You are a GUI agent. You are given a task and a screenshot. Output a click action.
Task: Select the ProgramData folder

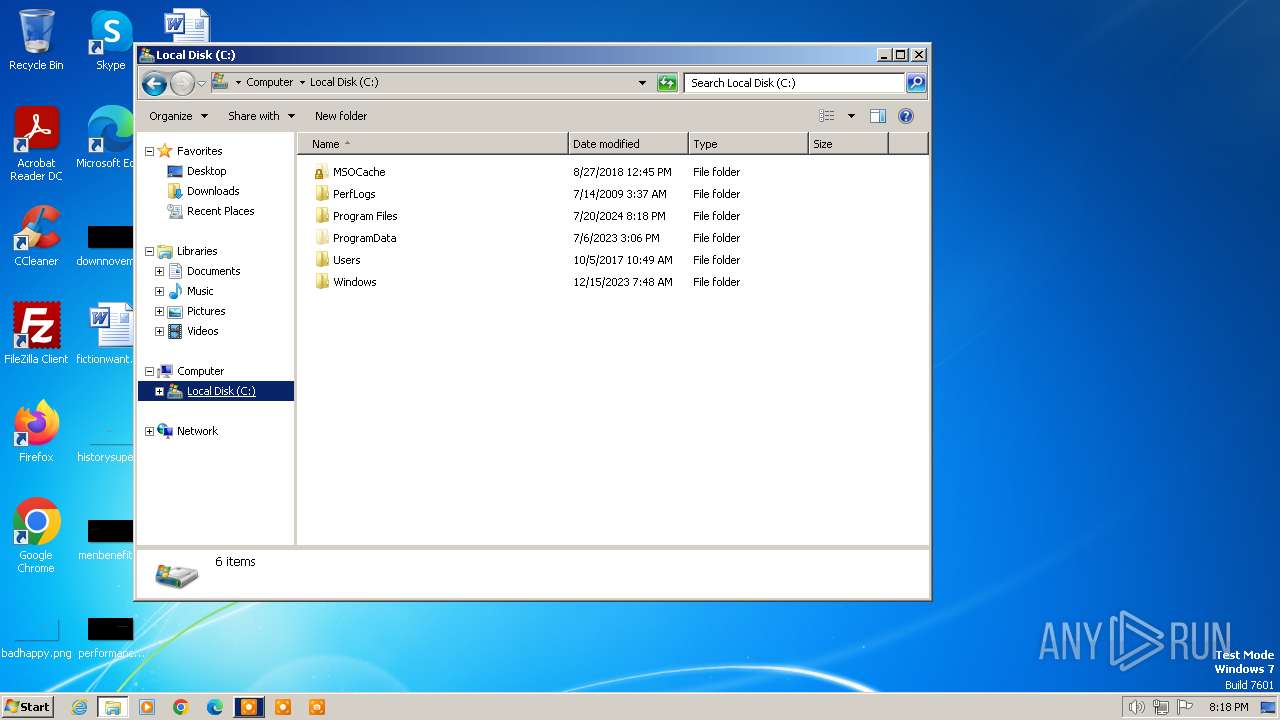pyautogui.click(x=364, y=238)
